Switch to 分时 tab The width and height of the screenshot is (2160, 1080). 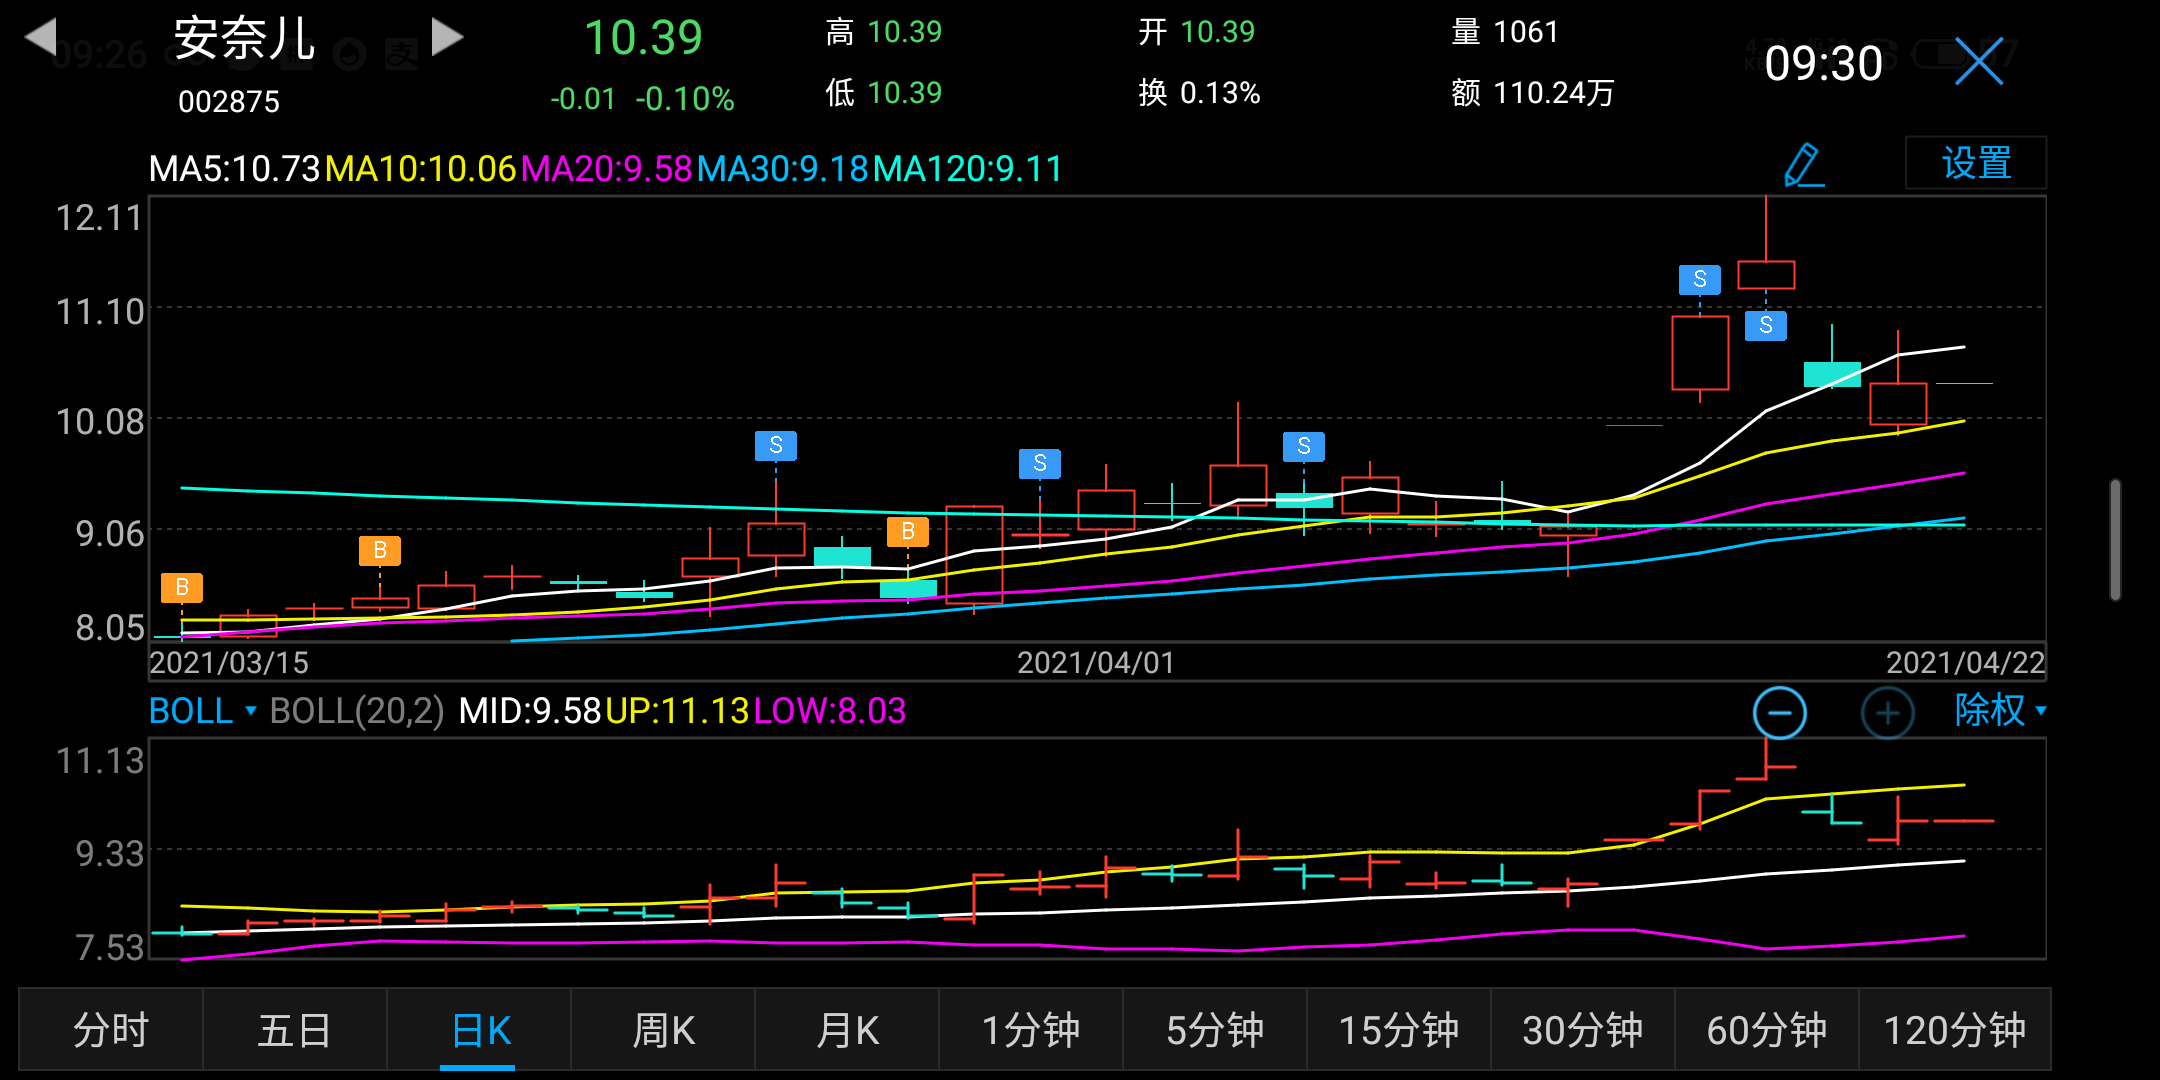click(111, 1030)
